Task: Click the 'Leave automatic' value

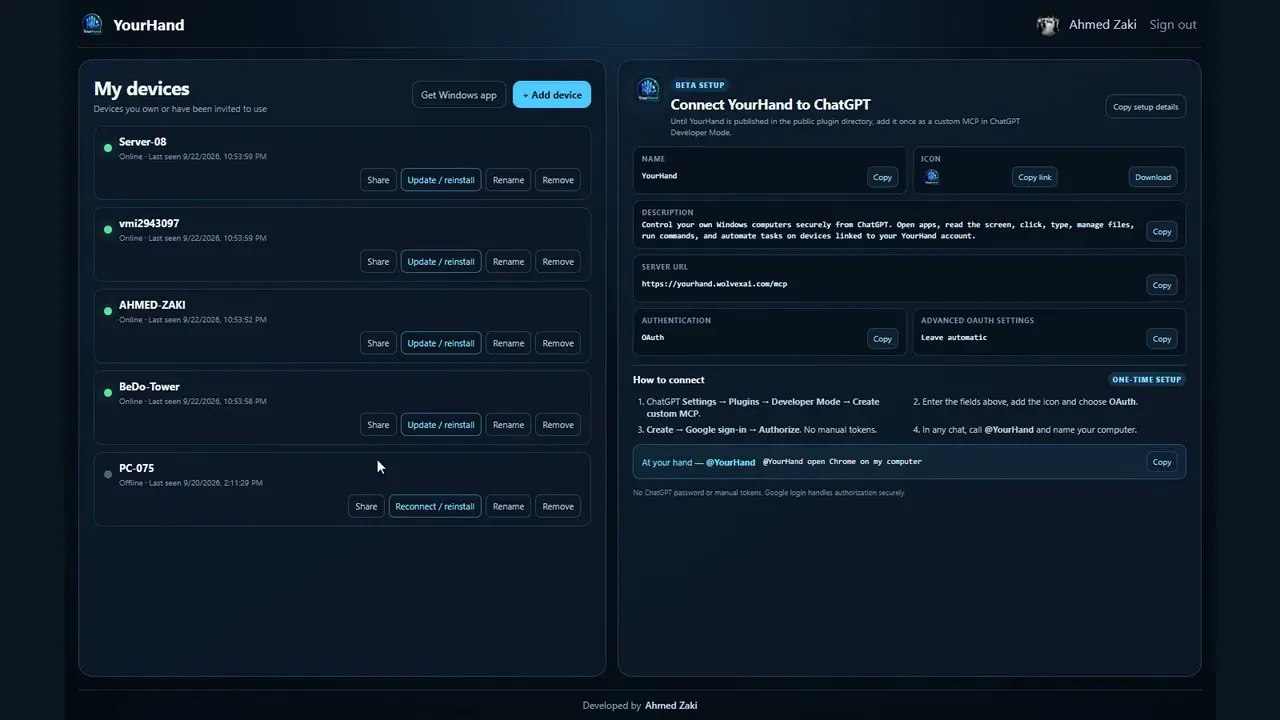Action: (x=954, y=338)
